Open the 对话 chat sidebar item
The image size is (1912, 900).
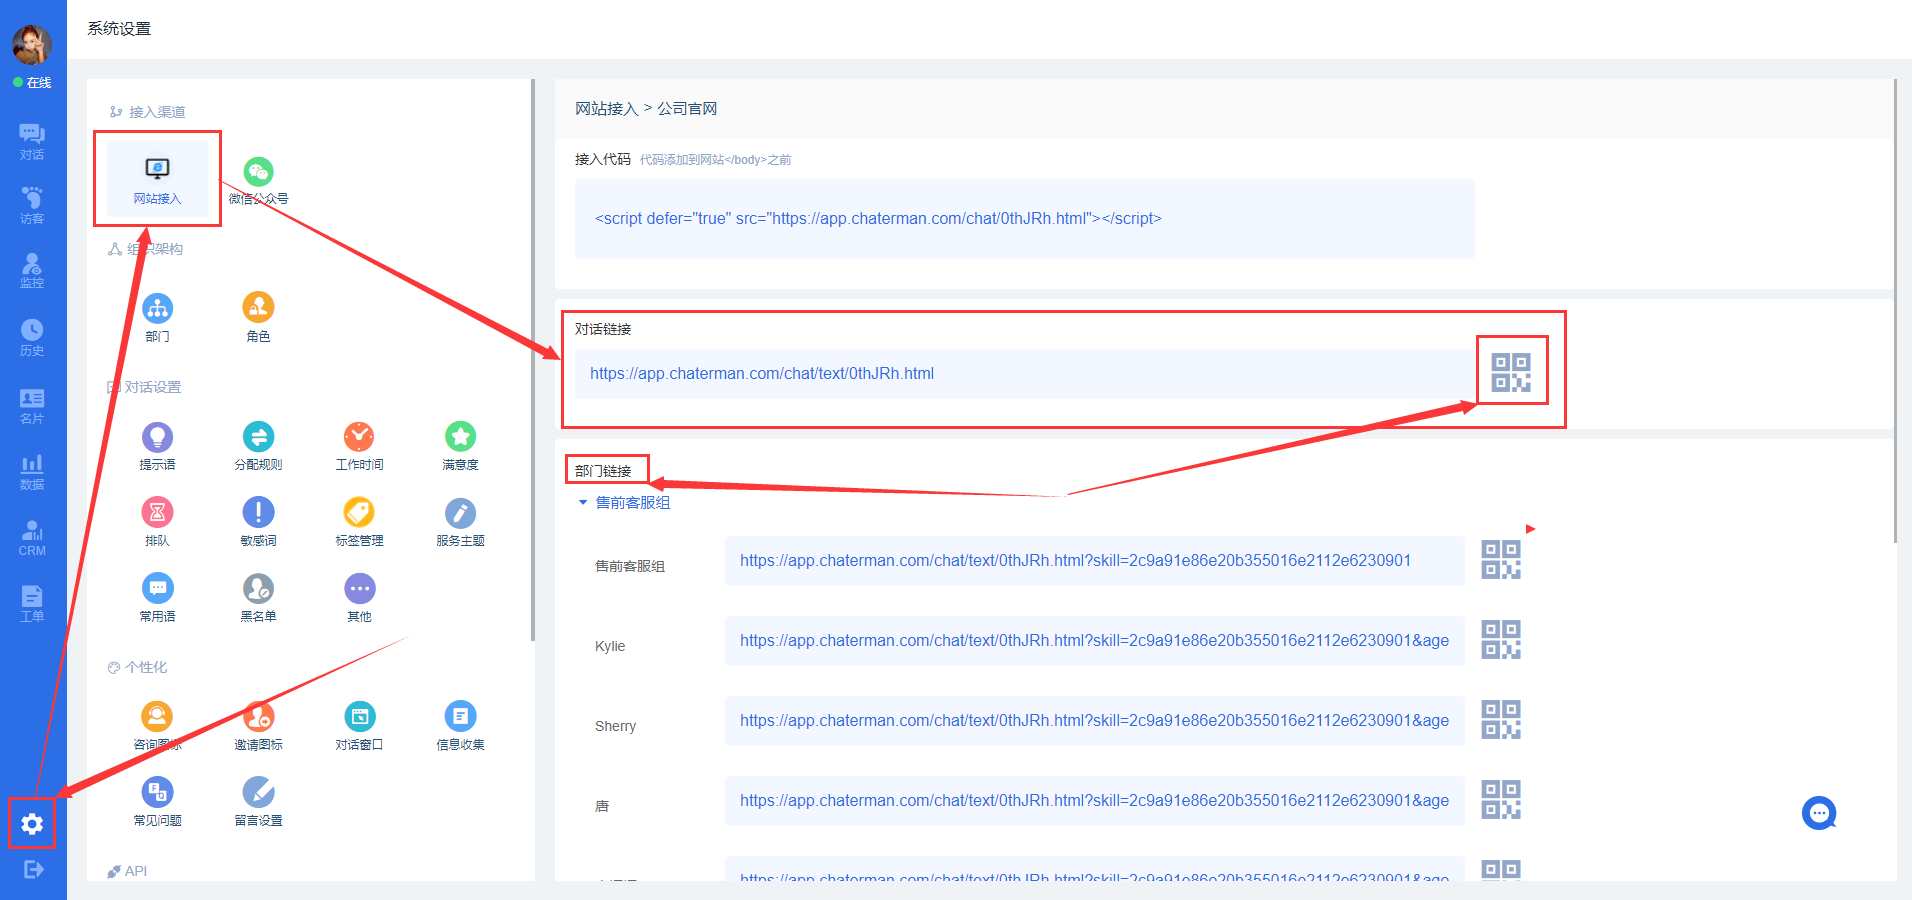coord(32,142)
